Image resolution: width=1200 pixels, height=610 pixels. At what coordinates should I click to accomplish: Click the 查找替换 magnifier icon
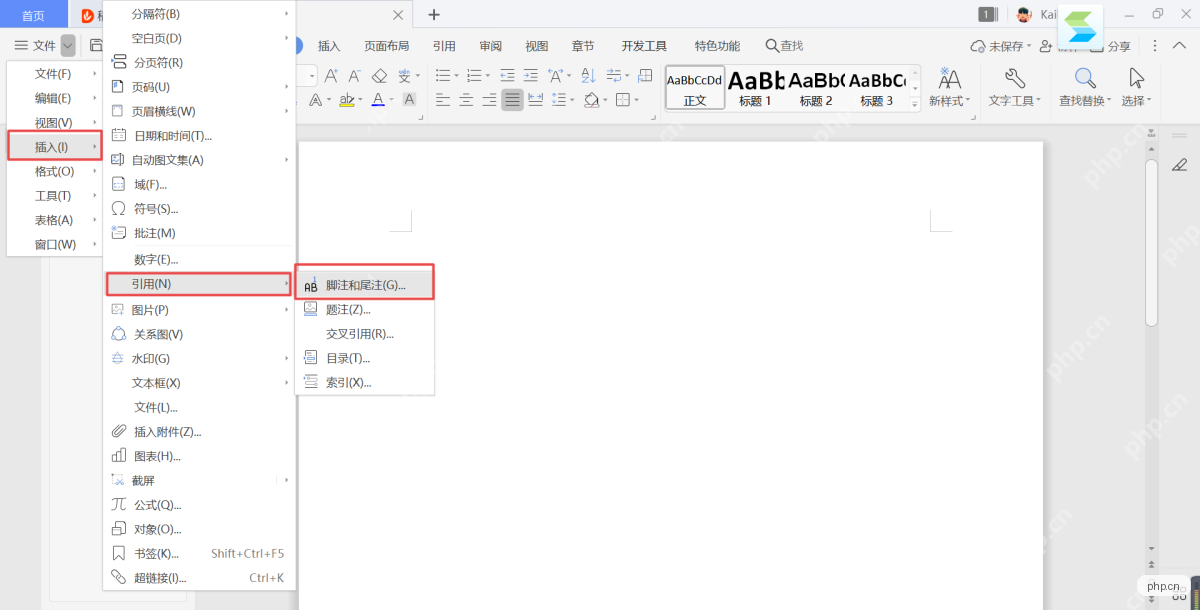(1085, 80)
